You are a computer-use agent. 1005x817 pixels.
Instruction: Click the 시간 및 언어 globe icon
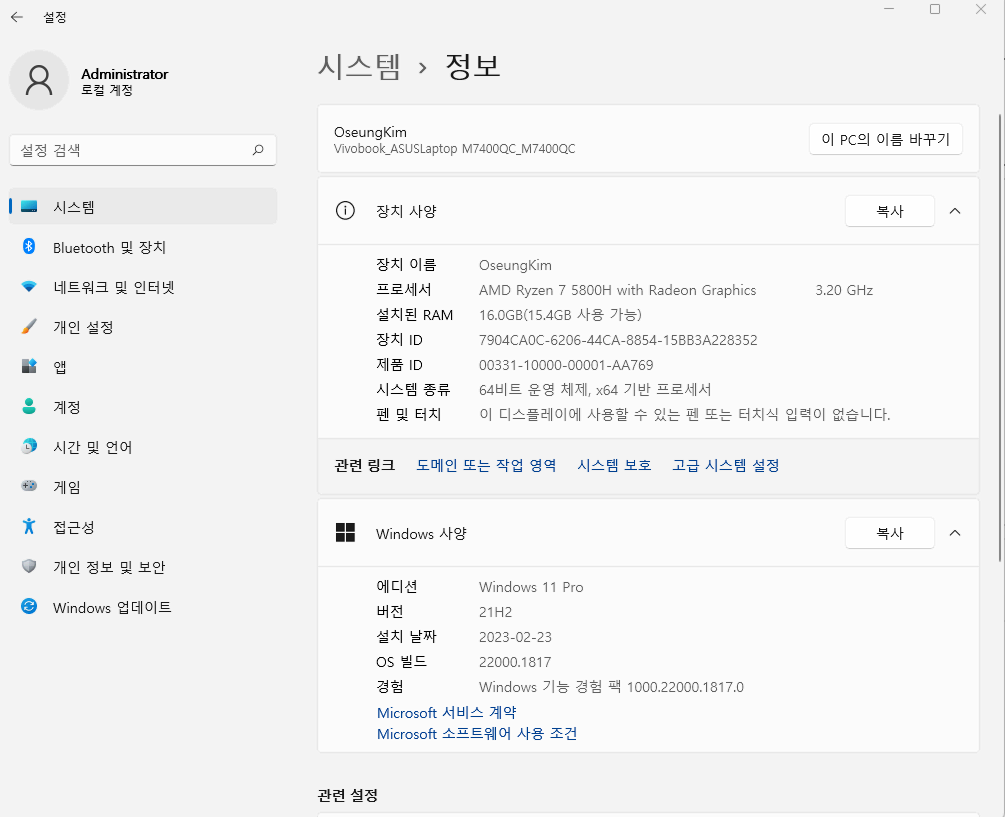(29, 447)
